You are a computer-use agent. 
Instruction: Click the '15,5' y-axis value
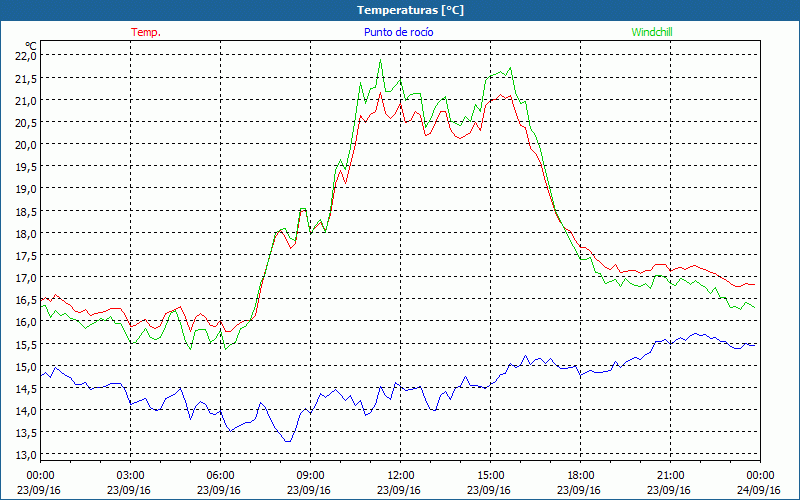26,344
